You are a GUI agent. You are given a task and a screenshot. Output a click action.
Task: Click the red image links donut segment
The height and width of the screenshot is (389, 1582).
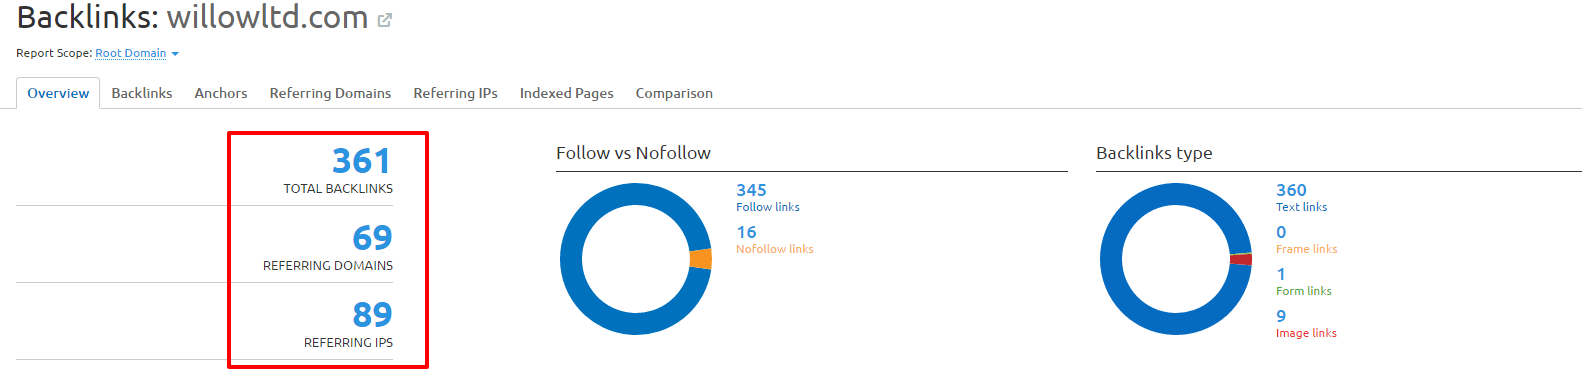click(x=1241, y=260)
